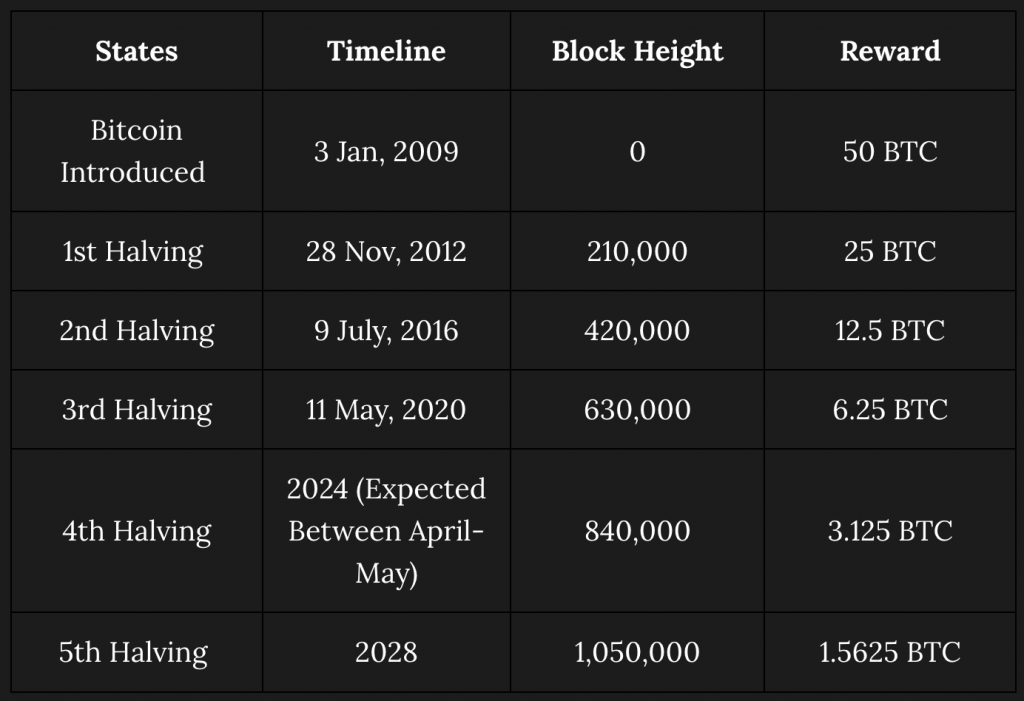1024x701 pixels.
Task: Select the Bitcoin Introduced cell
Action: point(136,151)
